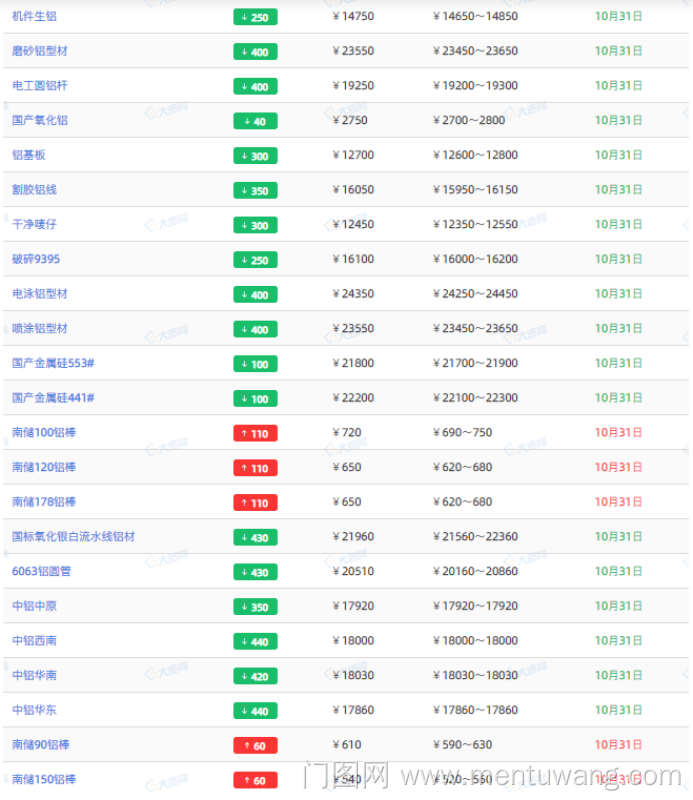
Task: Click the red up 60 badge for 南储90铝棒
Action: coord(255,745)
